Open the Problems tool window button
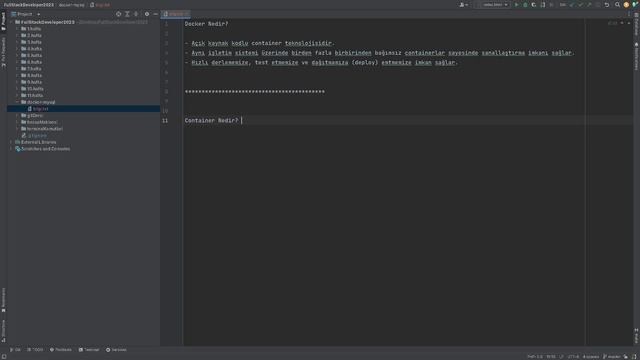This screenshot has height=360, width=640. point(61,350)
